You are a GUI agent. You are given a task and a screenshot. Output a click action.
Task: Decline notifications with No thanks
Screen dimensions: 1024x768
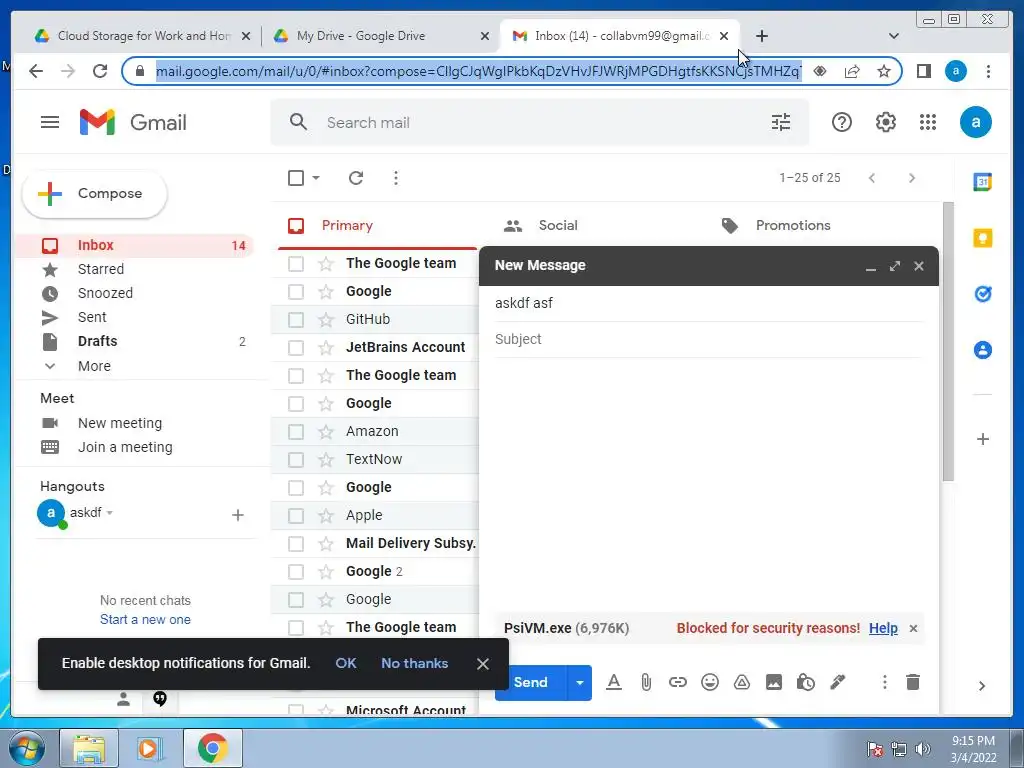click(x=414, y=664)
